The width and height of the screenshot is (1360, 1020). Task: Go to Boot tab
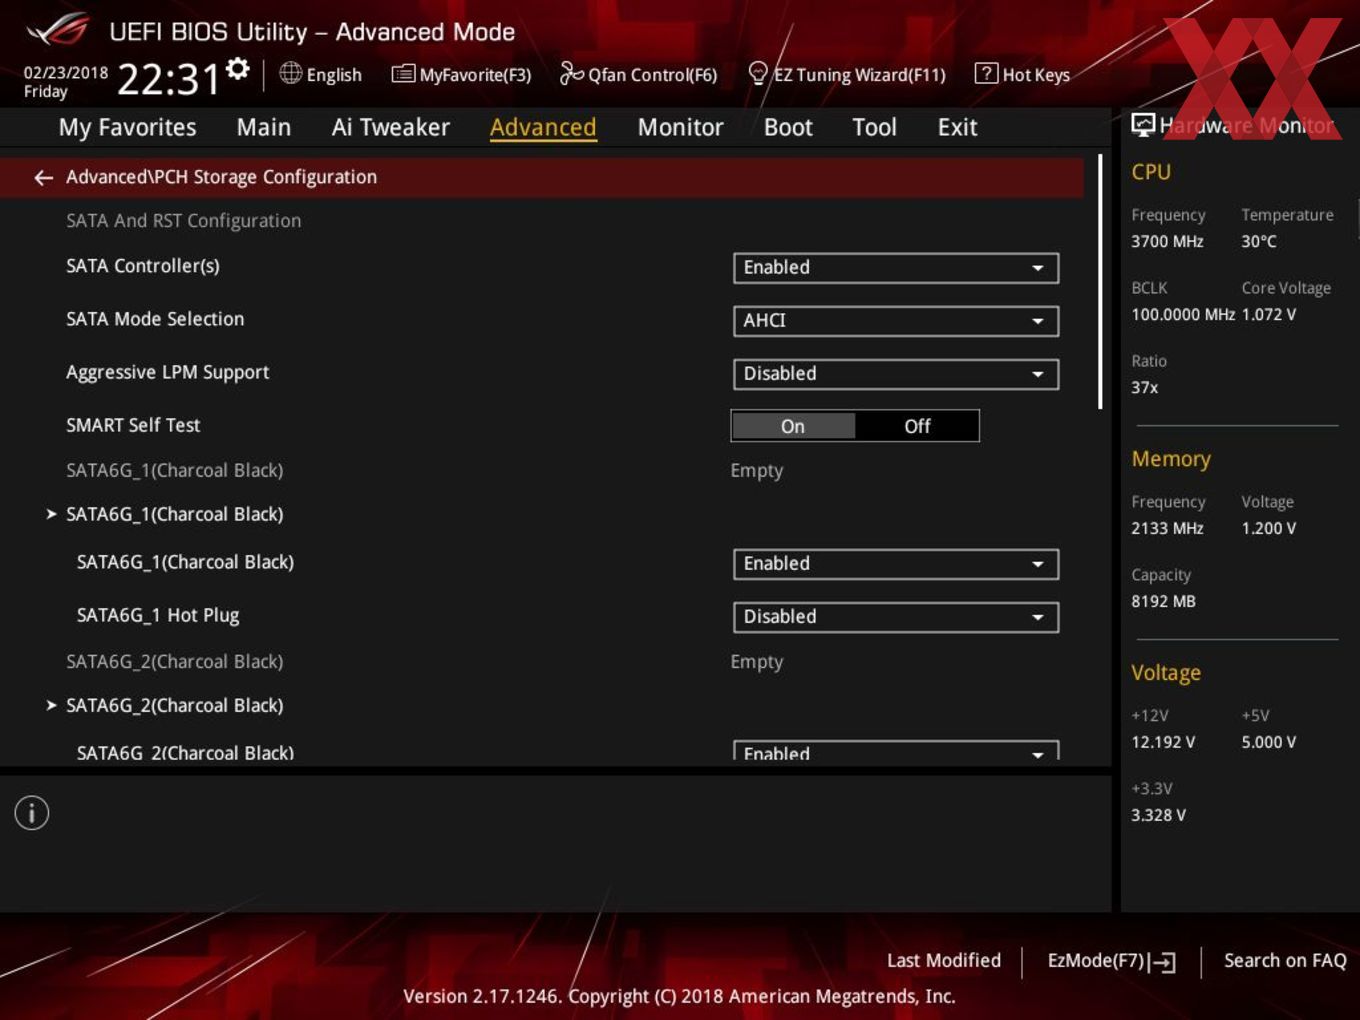(x=788, y=127)
